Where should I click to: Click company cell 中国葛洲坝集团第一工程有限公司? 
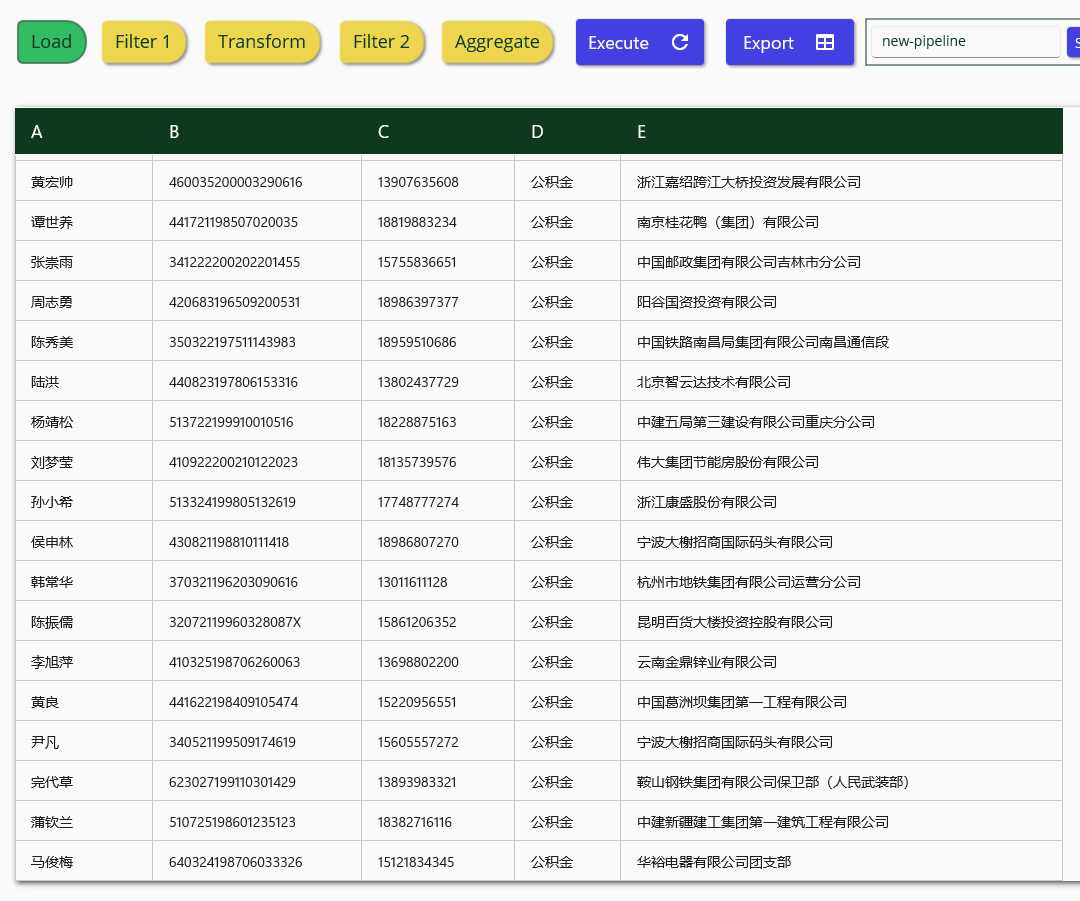click(x=841, y=701)
